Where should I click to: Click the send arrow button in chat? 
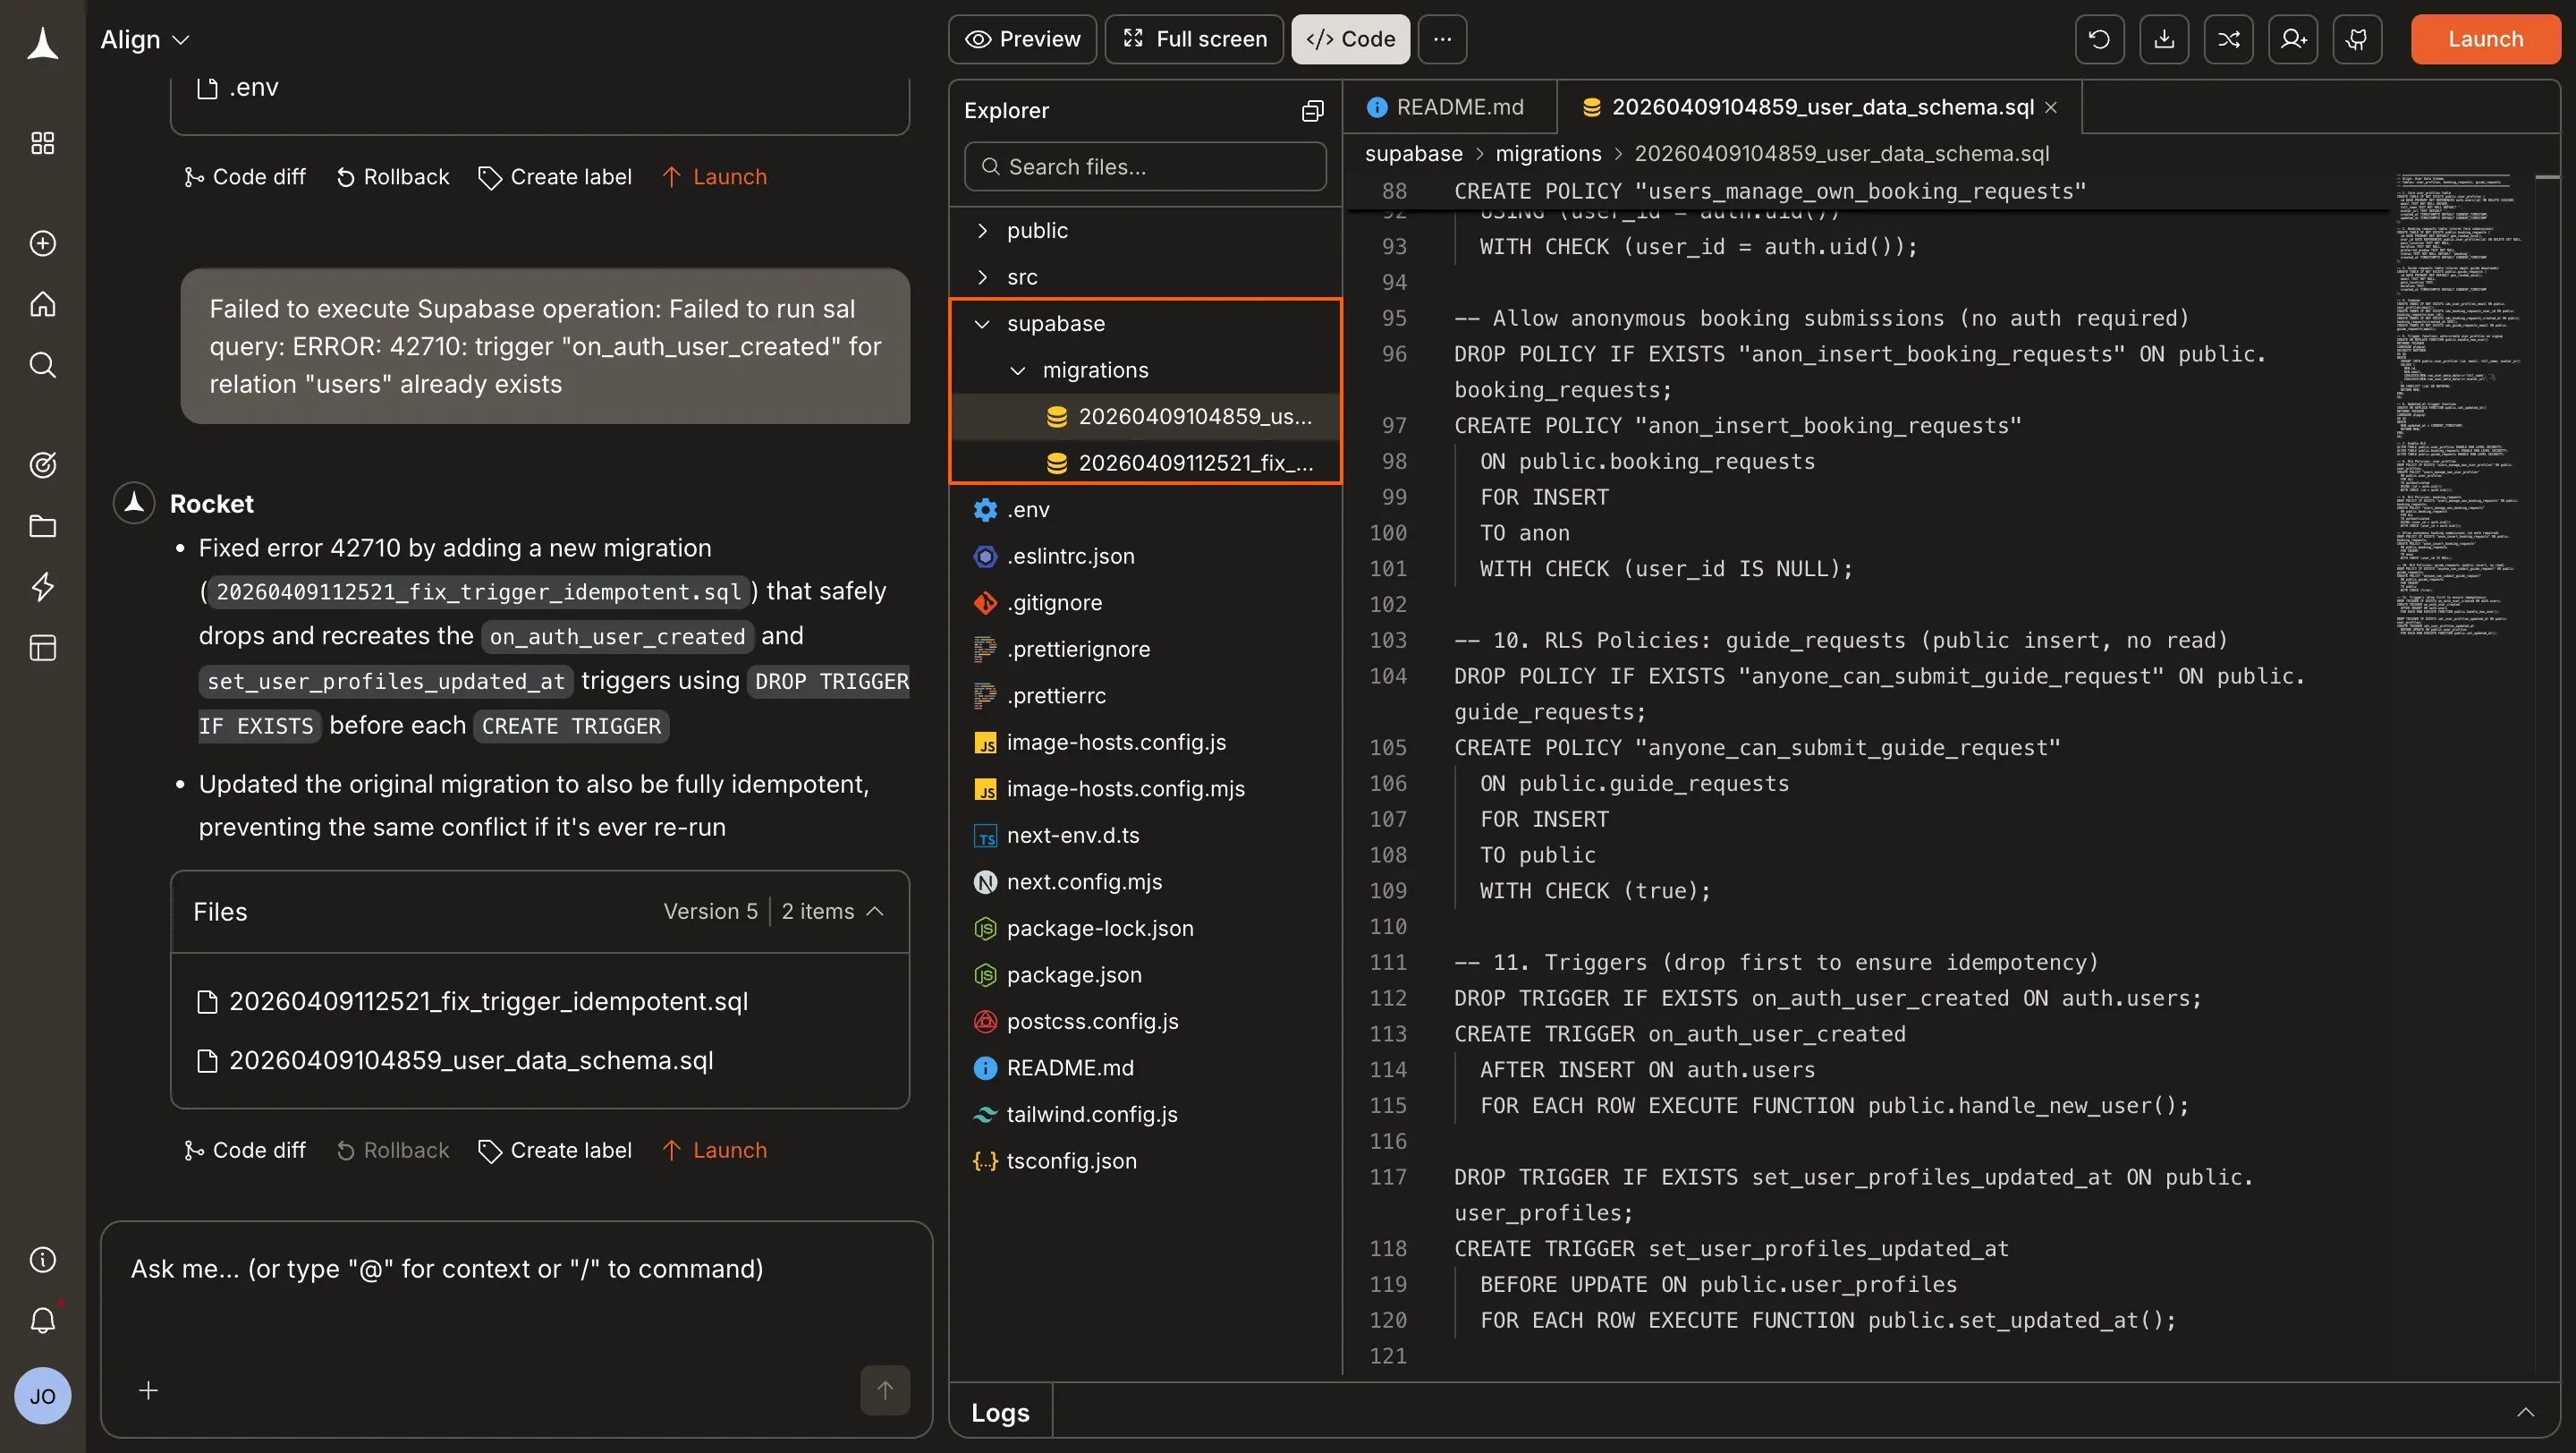pyautogui.click(x=885, y=1390)
